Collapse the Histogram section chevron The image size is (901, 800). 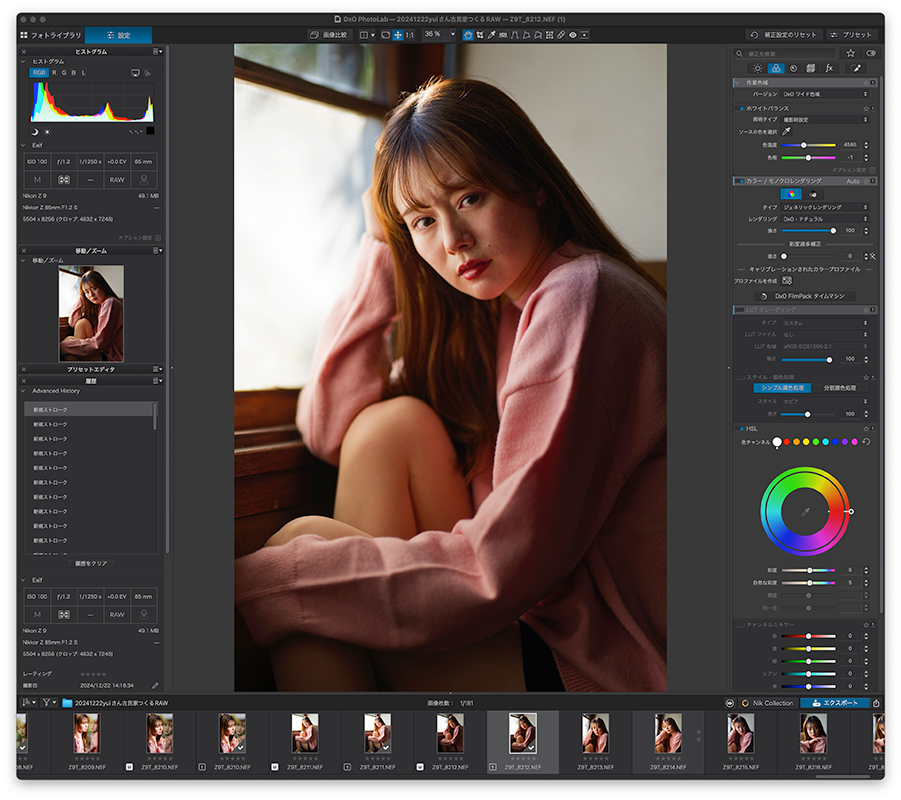pos(24,61)
